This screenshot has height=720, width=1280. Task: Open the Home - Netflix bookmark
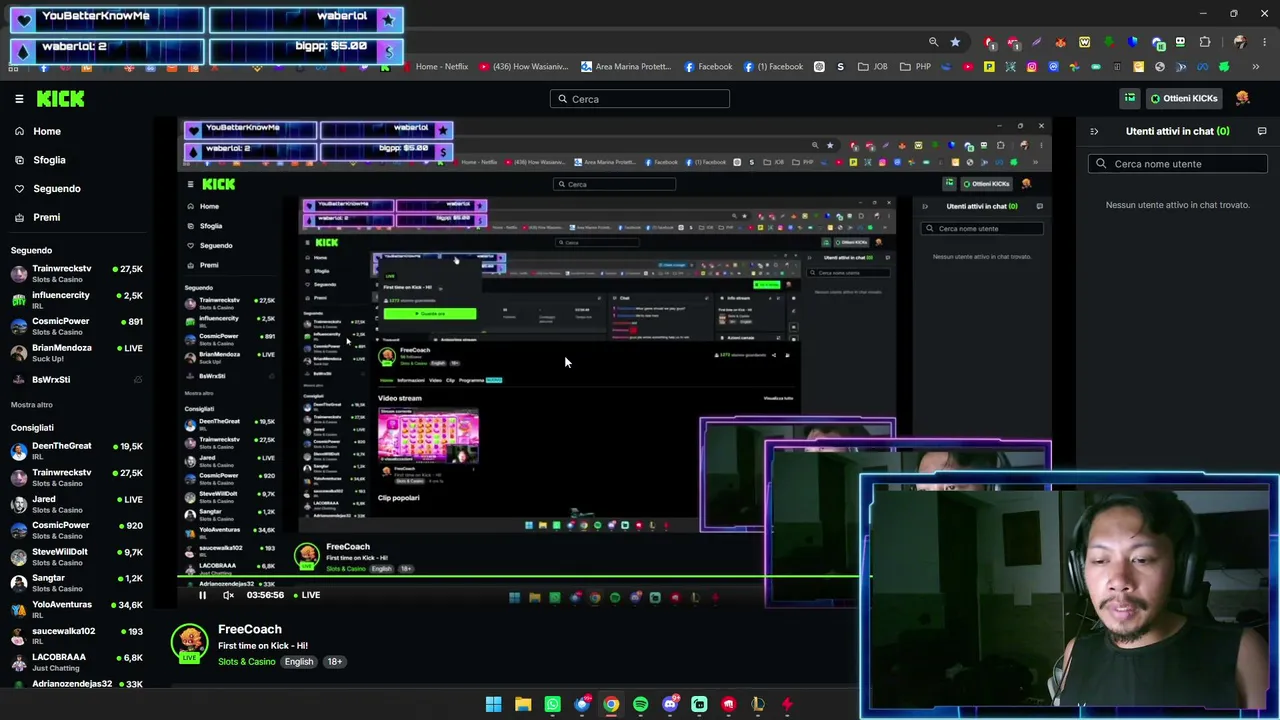pos(435,67)
